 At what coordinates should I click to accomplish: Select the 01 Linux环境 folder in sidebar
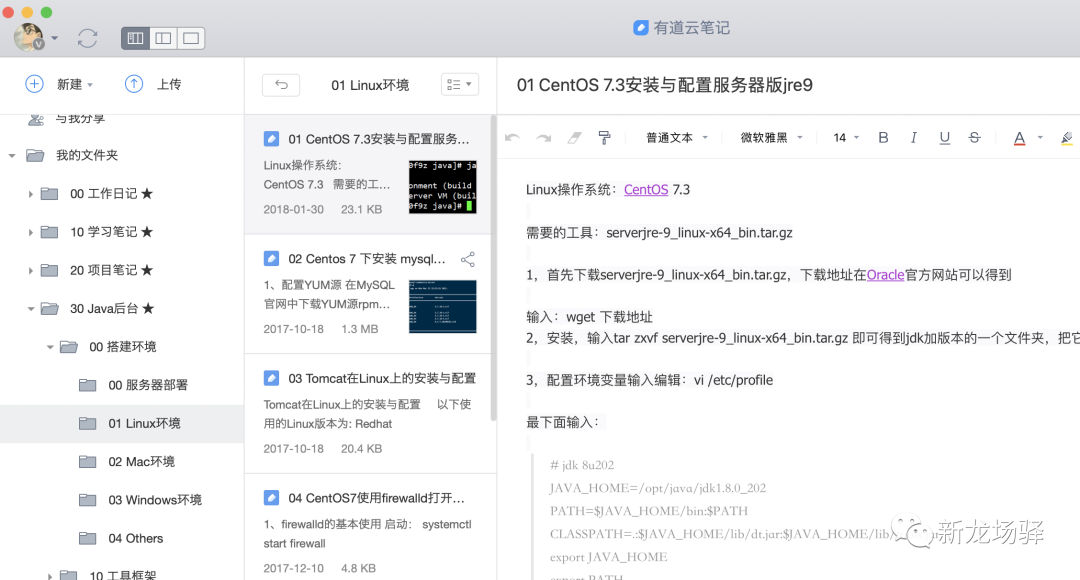click(x=122, y=424)
